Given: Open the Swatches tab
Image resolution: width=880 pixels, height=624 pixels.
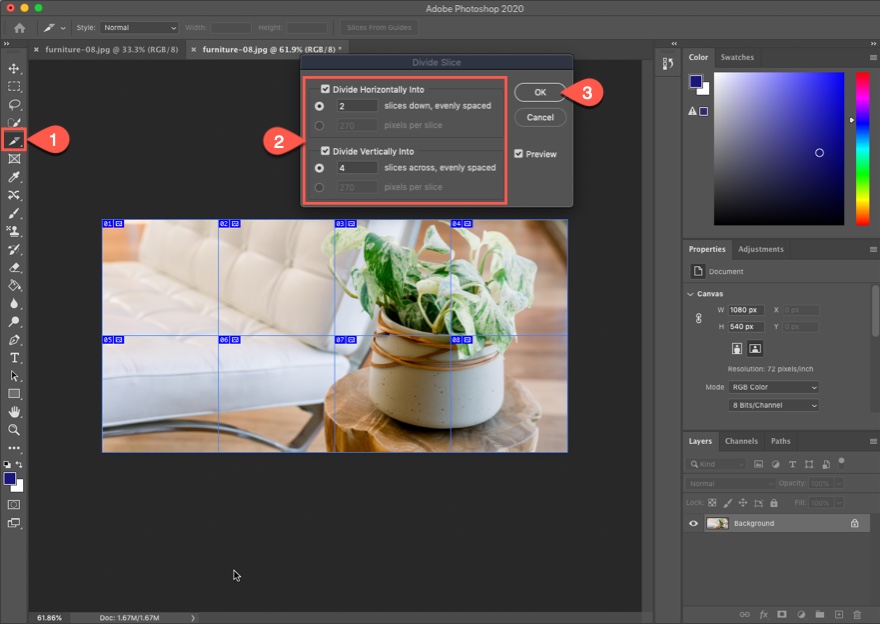Looking at the screenshot, I should coord(737,57).
